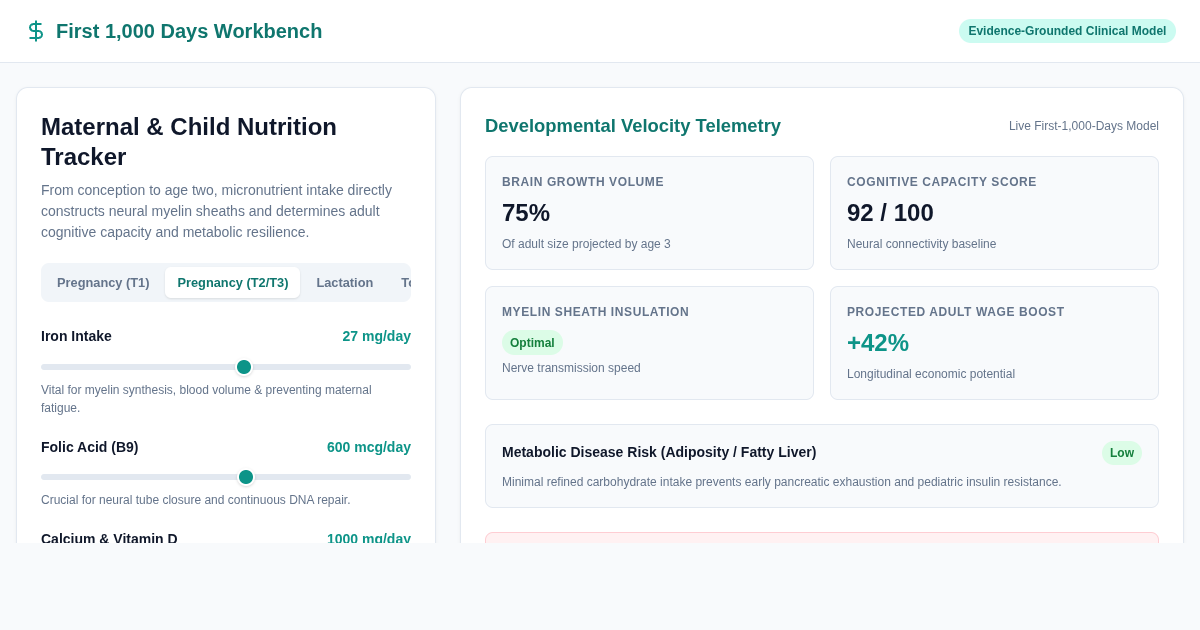Click the Evidence-Grounded Clinical Model badge
The height and width of the screenshot is (630, 1200).
tap(1067, 31)
